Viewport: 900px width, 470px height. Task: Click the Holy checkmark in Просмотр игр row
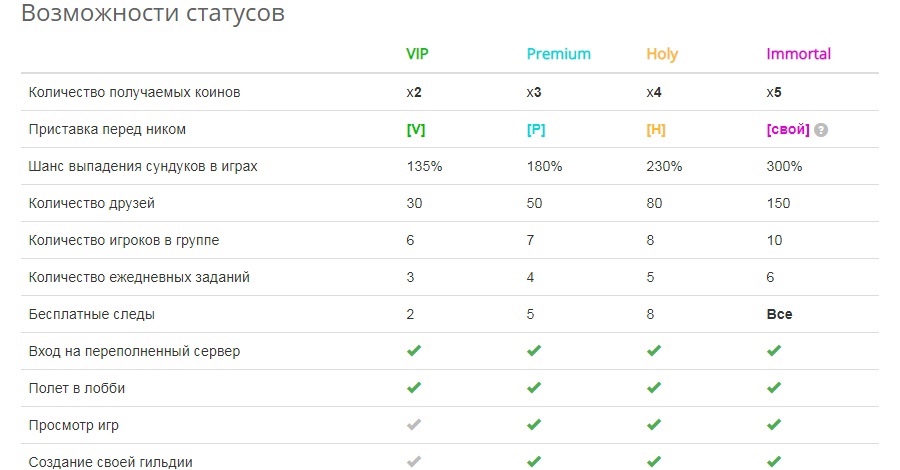pyautogui.click(x=654, y=425)
